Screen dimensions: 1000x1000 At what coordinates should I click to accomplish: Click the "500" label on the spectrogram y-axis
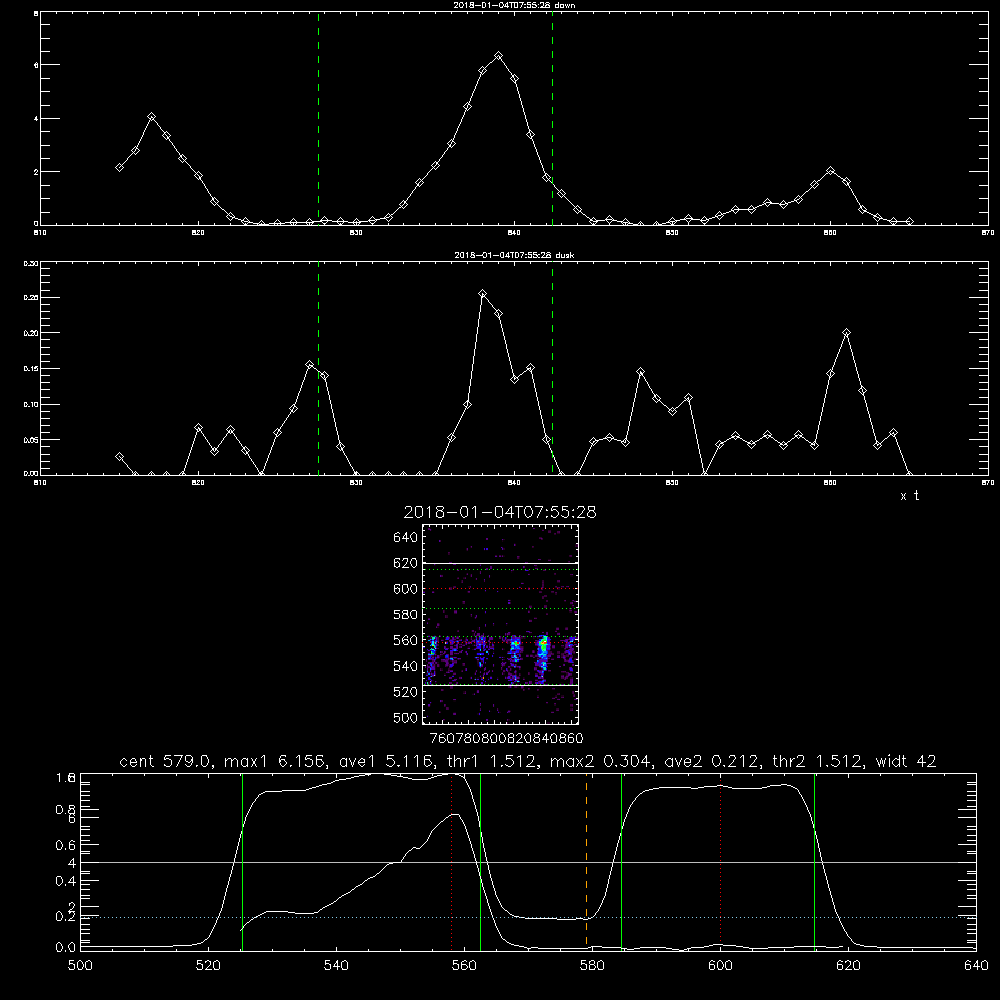pyautogui.click(x=406, y=717)
